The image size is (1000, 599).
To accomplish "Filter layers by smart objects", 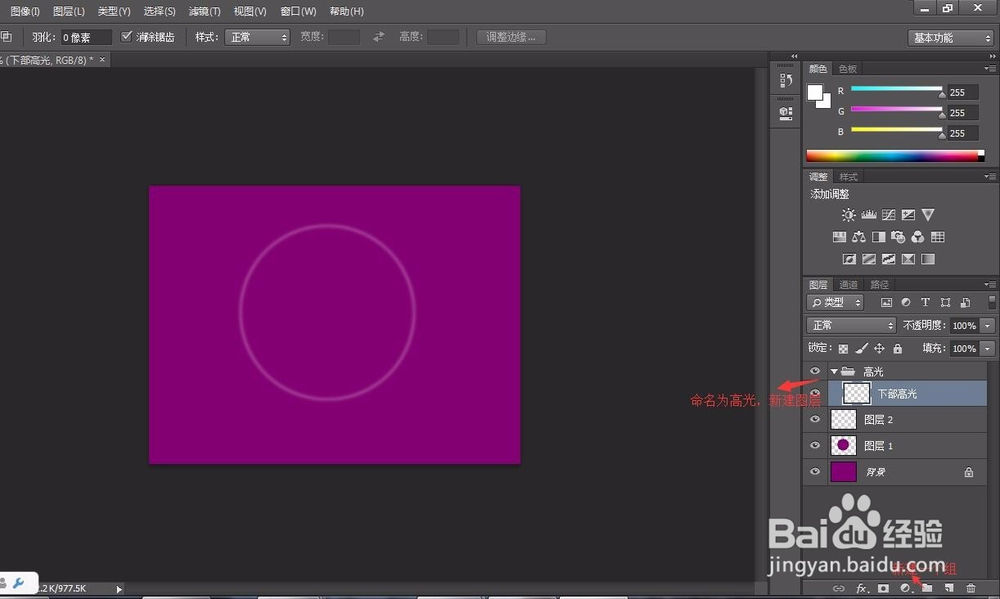I will point(965,302).
